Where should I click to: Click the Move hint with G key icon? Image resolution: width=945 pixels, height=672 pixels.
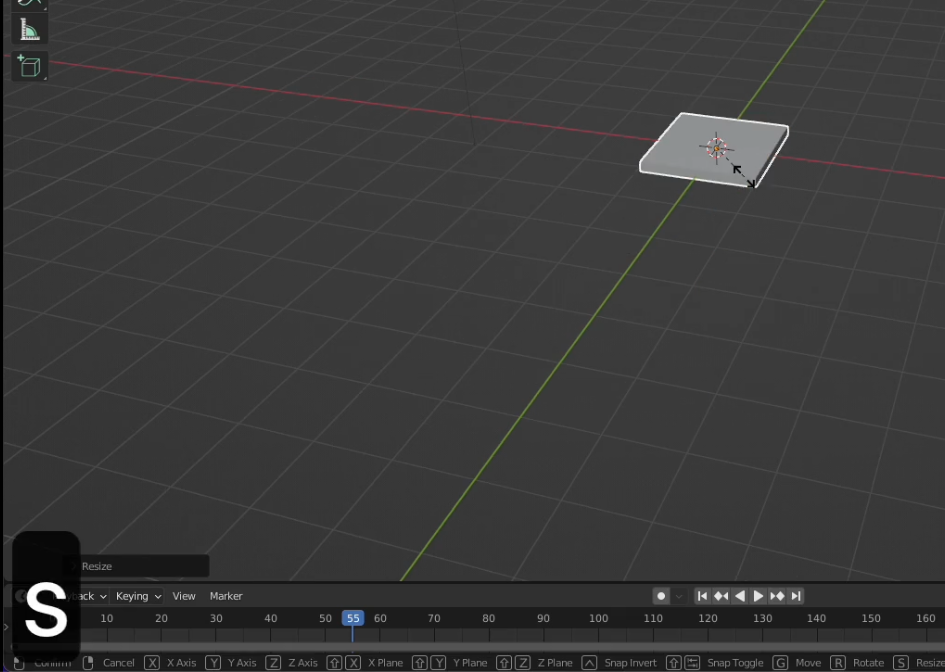pos(808,663)
